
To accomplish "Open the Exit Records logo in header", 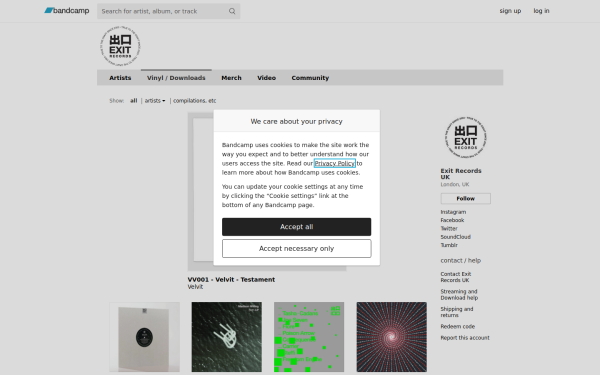I will (121, 46).
